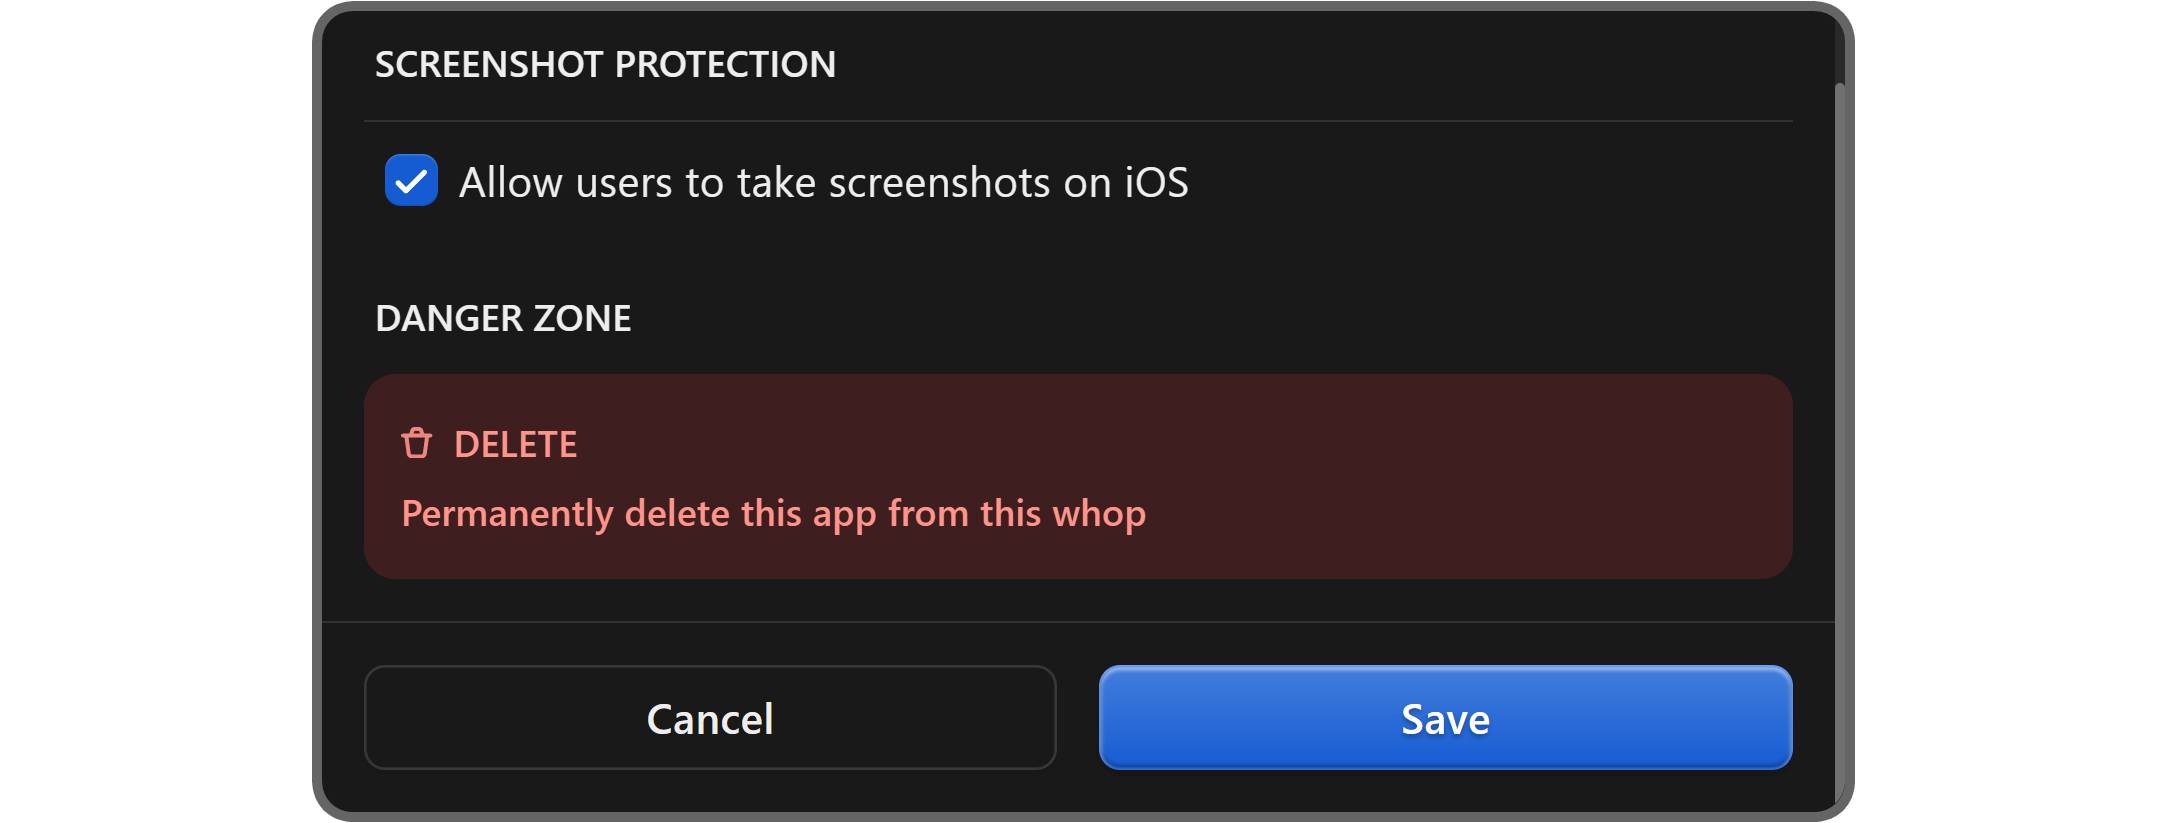The image size is (2167, 823).
Task: Uncheck the iOS screenshots checkbox
Action: coord(411,181)
